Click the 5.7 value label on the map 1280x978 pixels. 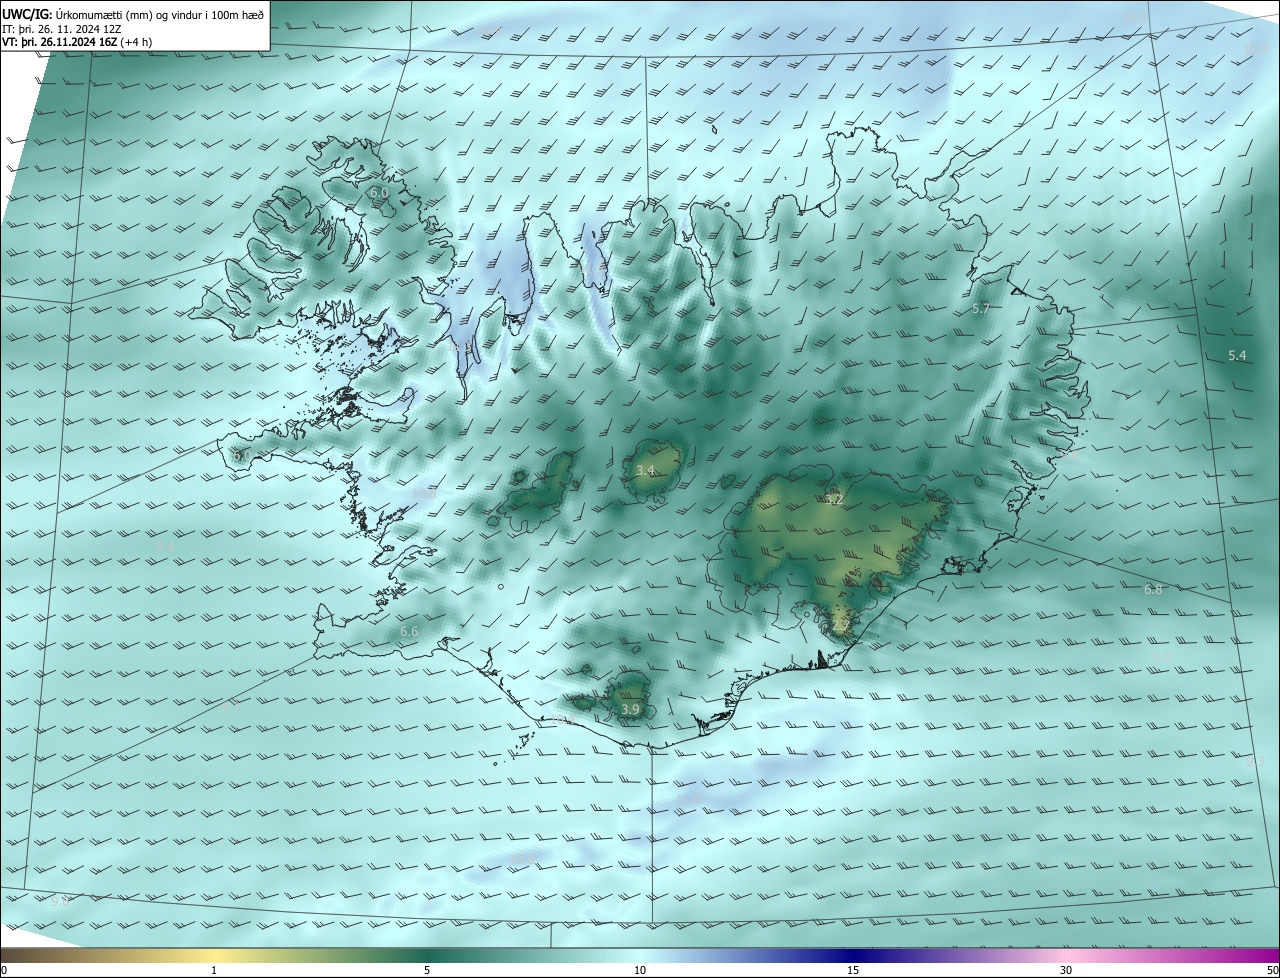click(x=980, y=309)
